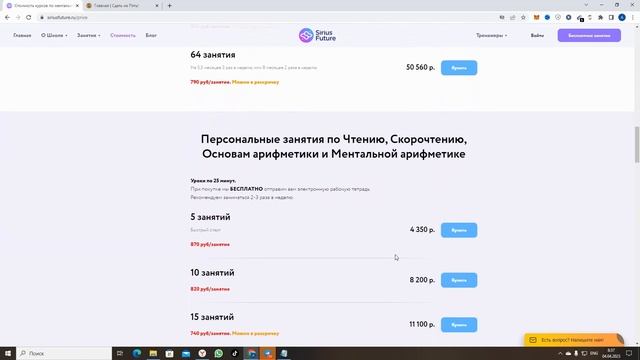This screenshot has width=640, height=360.
Task: Go to Главная in site navigation
Action: pos(22,36)
